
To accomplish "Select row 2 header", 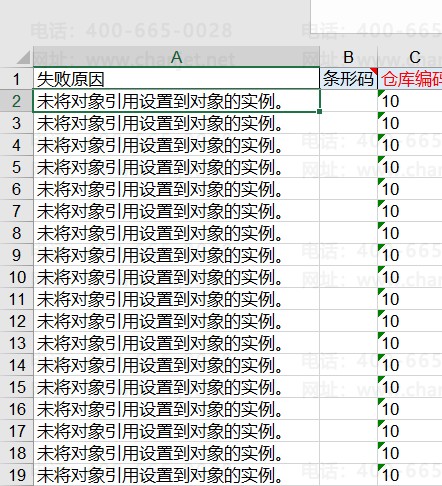I will tap(16, 101).
